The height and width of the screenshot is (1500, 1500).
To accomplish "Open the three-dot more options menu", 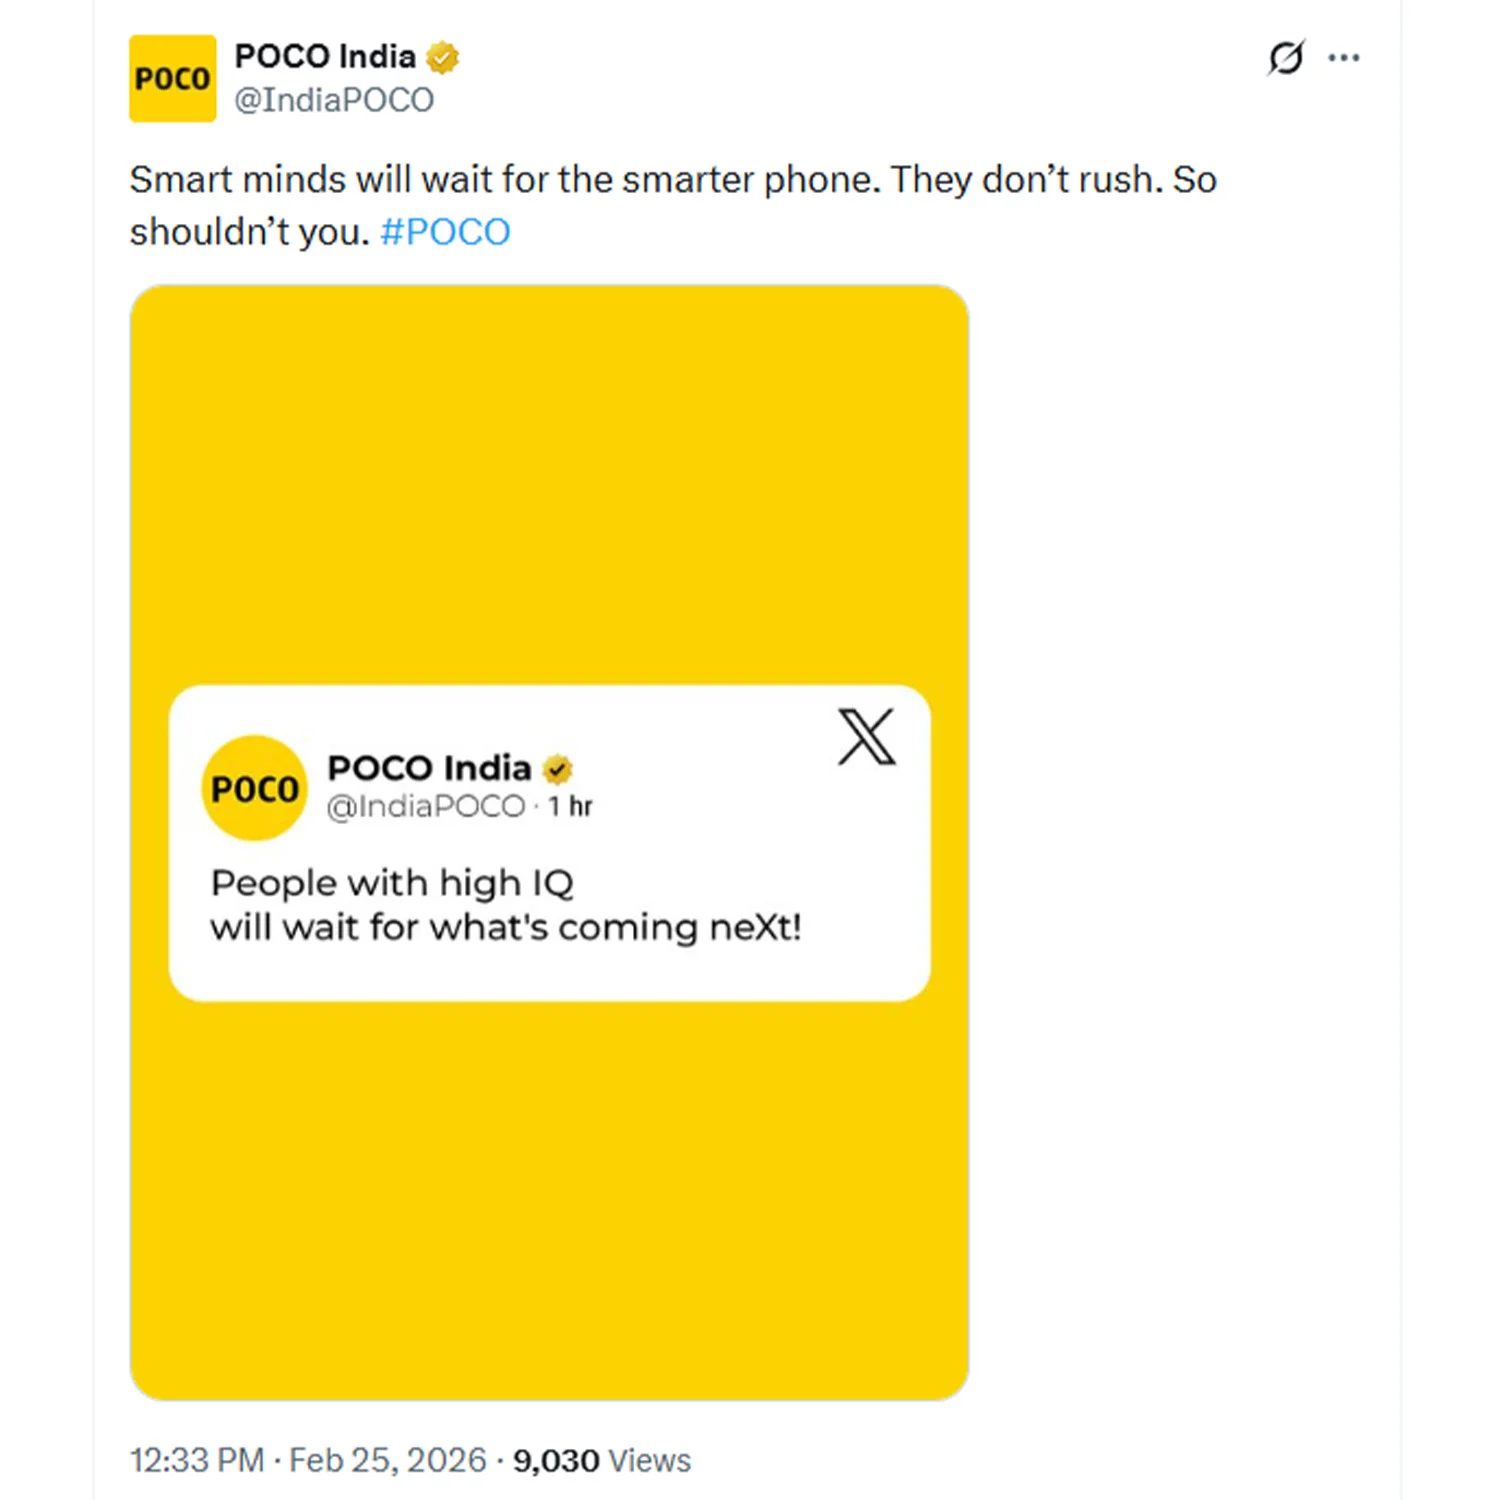I will coord(1344,58).
